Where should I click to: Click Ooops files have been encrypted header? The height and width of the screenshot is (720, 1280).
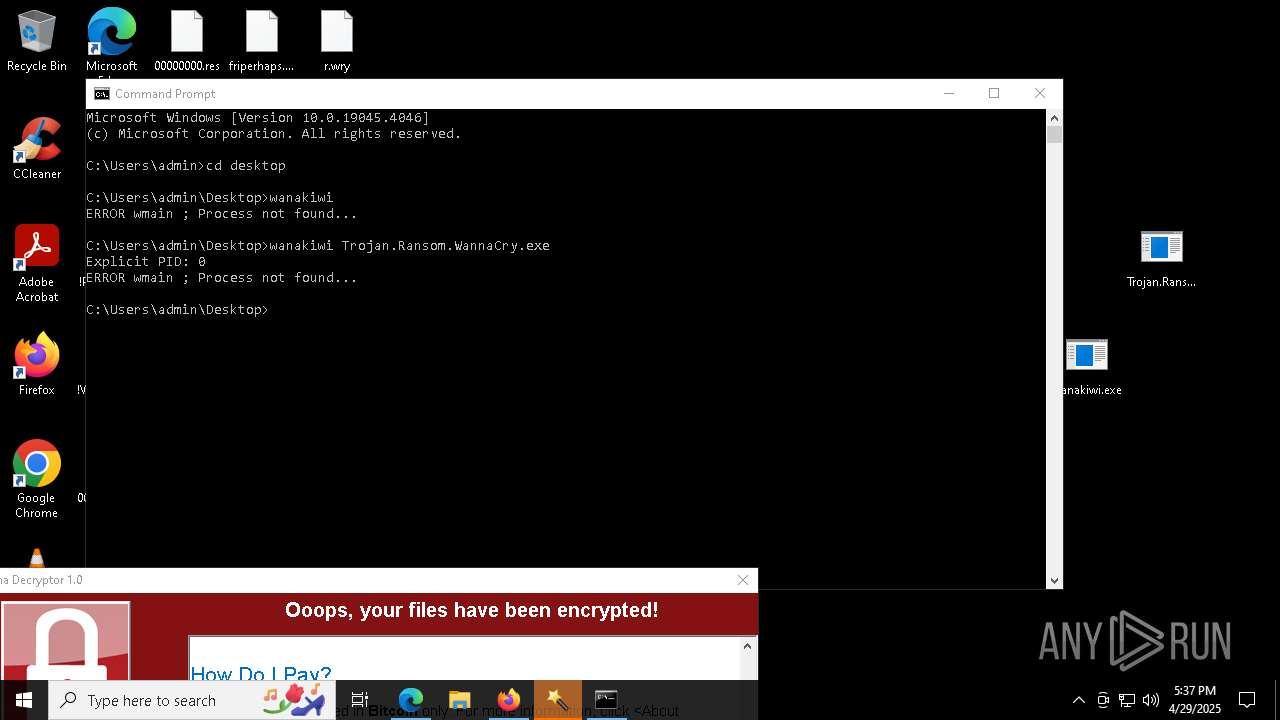point(472,610)
